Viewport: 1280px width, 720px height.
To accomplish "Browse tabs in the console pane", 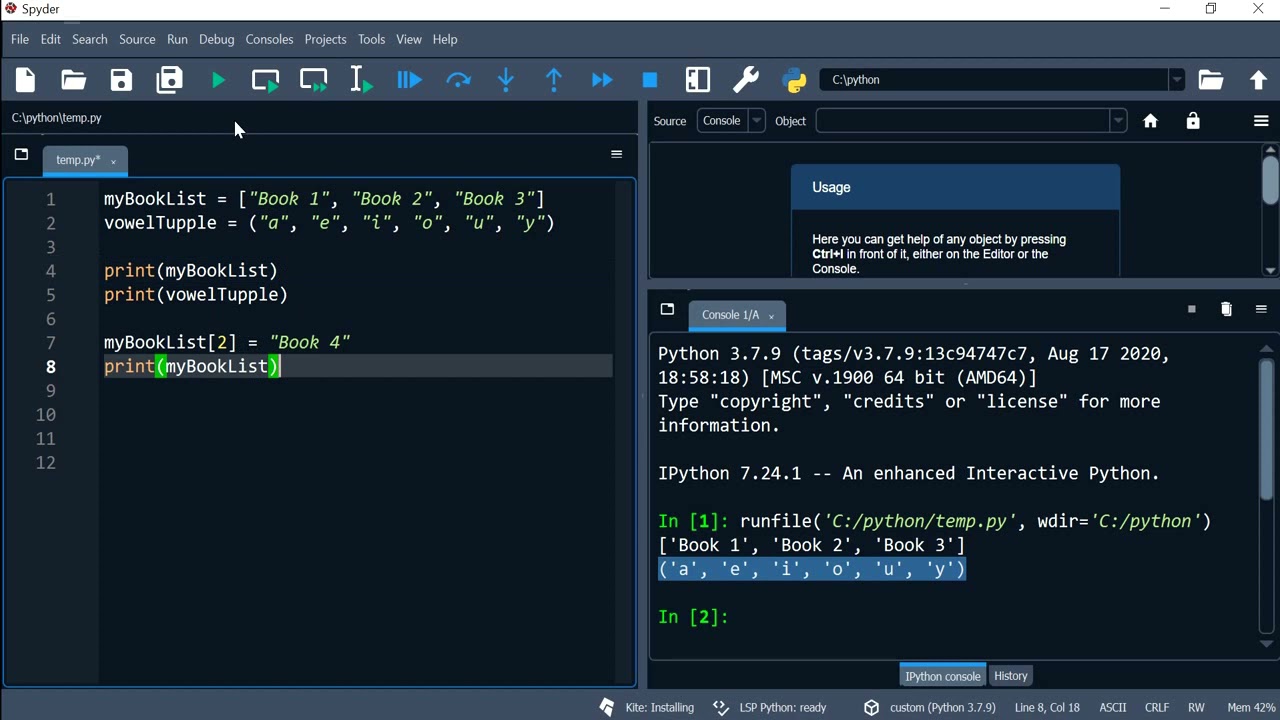I will pyautogui.click(x=667, y=309).
